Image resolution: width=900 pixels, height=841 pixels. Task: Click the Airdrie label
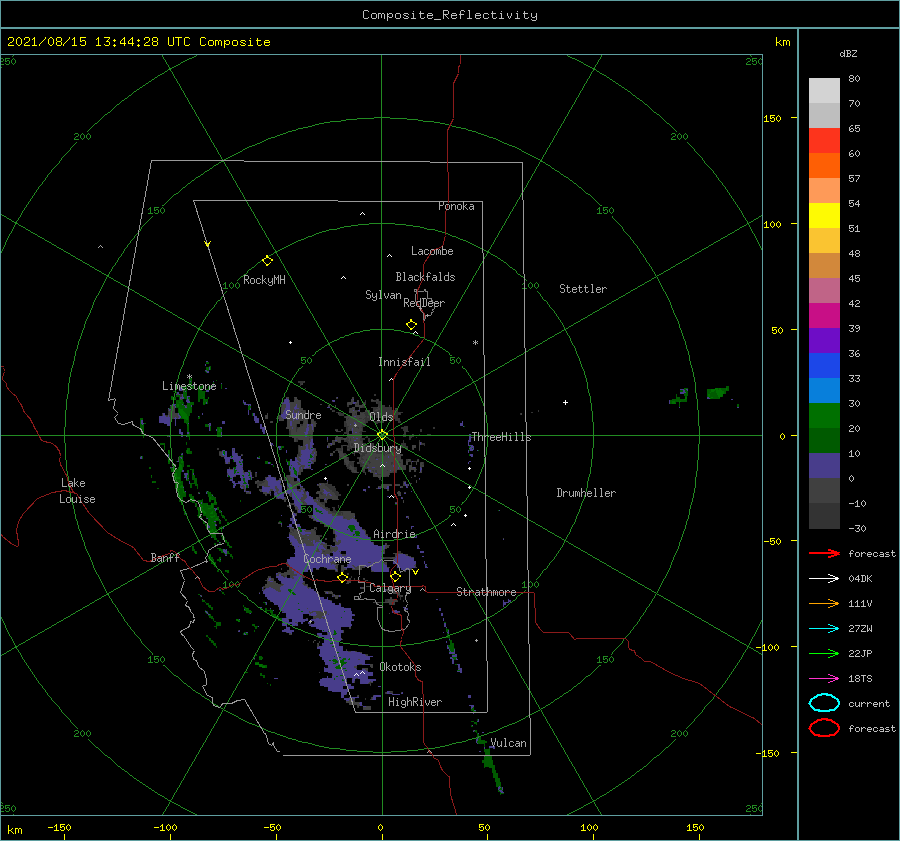394,534
